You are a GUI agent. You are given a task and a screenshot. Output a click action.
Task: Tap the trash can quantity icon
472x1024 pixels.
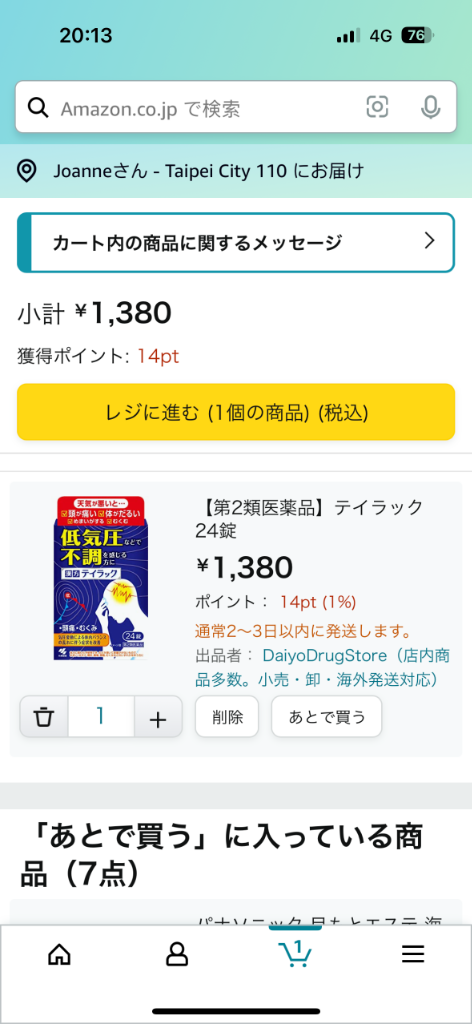coord(44,717)
